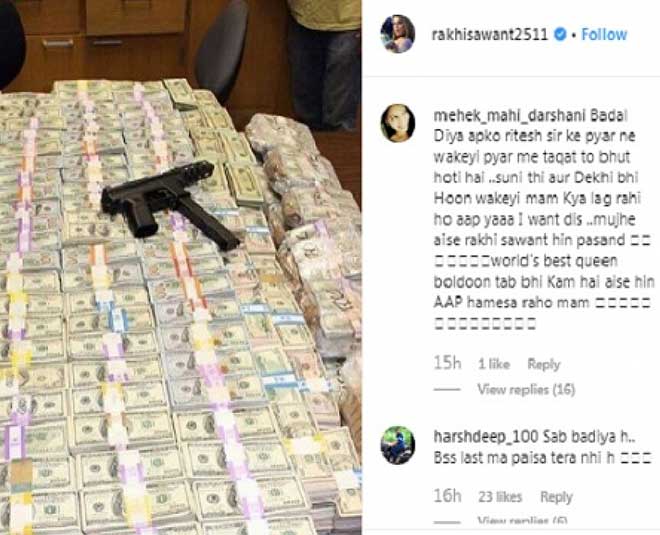Image resolution: width=660 pixels, height=535 pixels.
Task: Open mehek_mahi_darshani's avatar
Action: click(397, 123)
